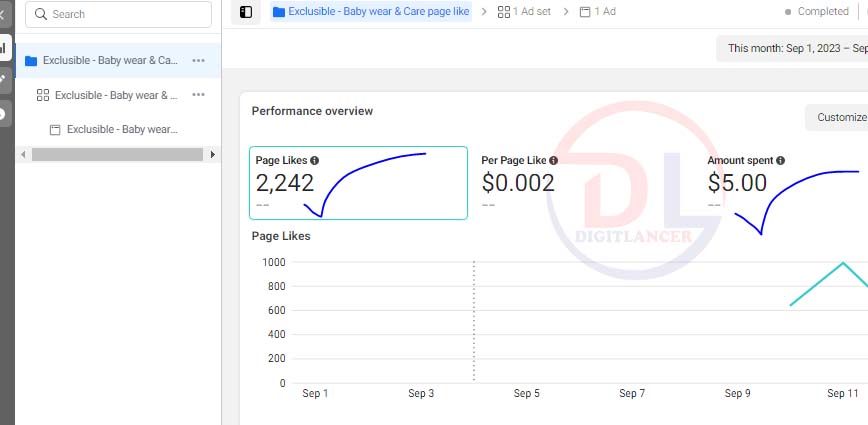Click the chart icon in the left rail
Image resolution: width=868 pixels, height=425 pixels.
[3, 48]
